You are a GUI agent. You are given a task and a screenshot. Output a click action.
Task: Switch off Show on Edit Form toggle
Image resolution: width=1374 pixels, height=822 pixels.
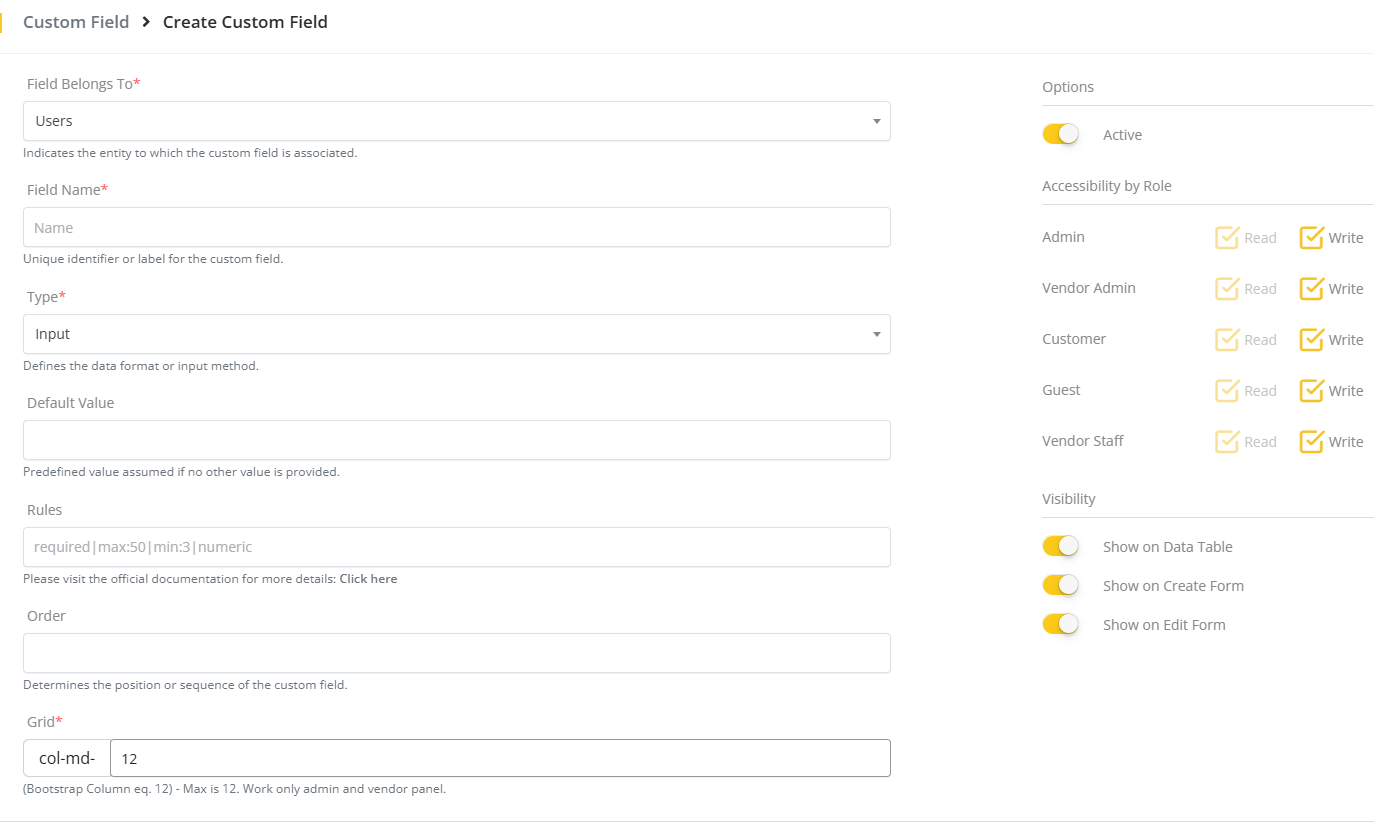pos(1060,624)
